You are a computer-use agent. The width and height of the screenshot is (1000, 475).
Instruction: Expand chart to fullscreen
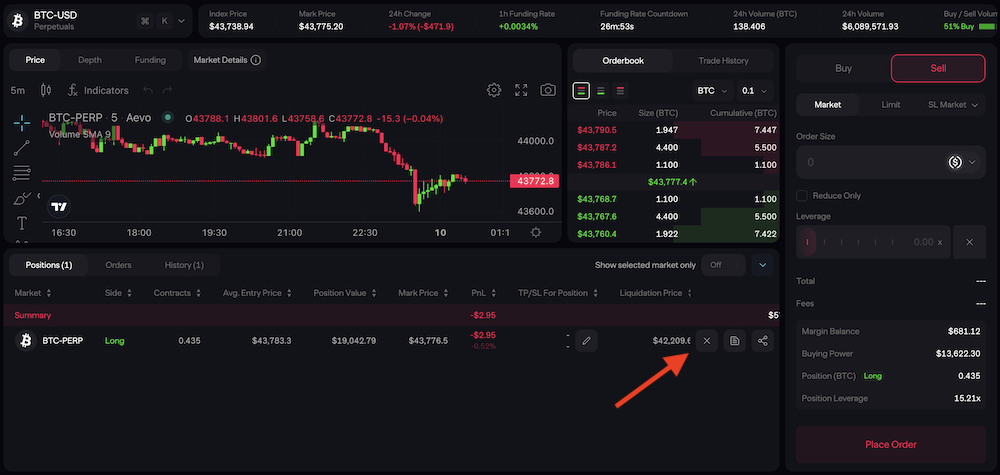[521, 90]
